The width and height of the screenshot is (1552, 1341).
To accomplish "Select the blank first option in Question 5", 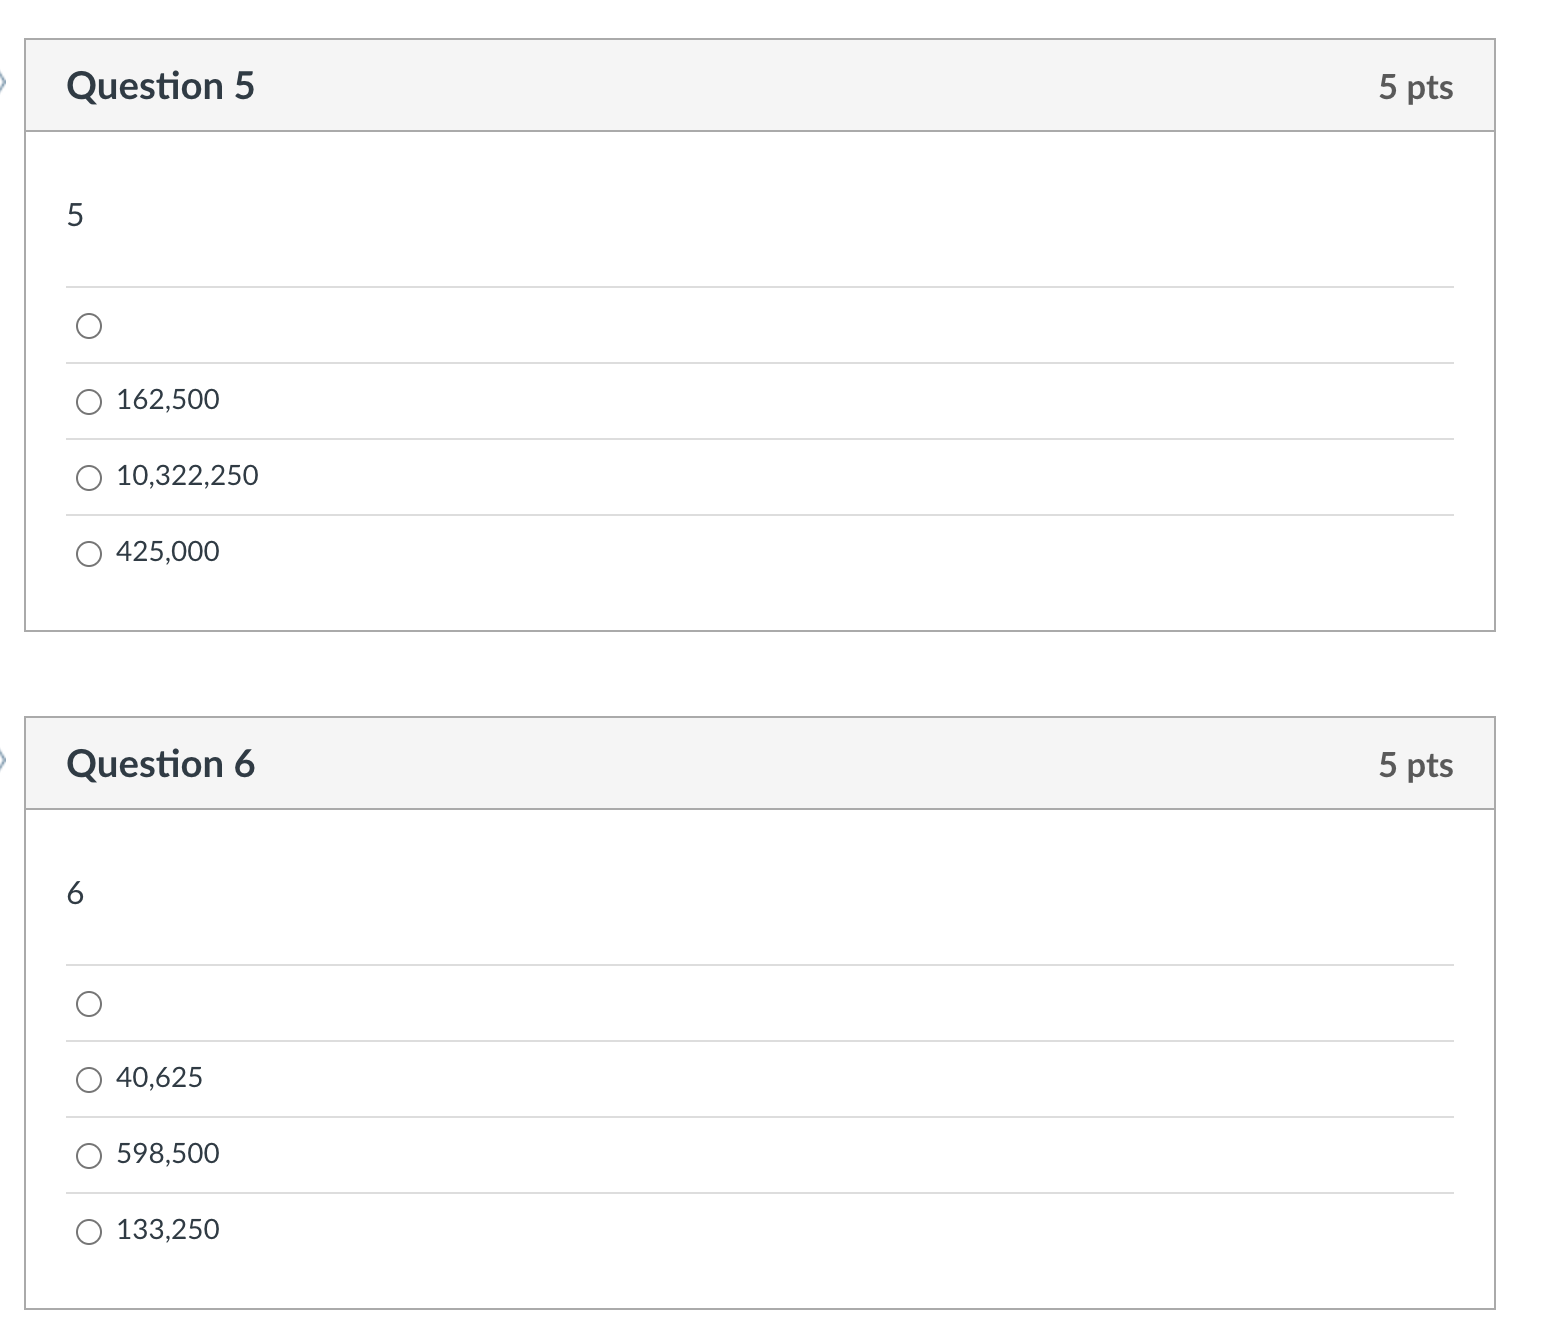I will [89, 326].
